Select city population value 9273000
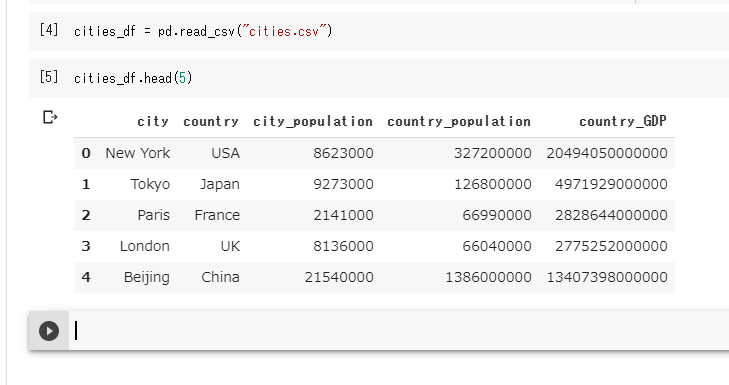Viewport: 729px width, 385px height. tap(343, 184)
